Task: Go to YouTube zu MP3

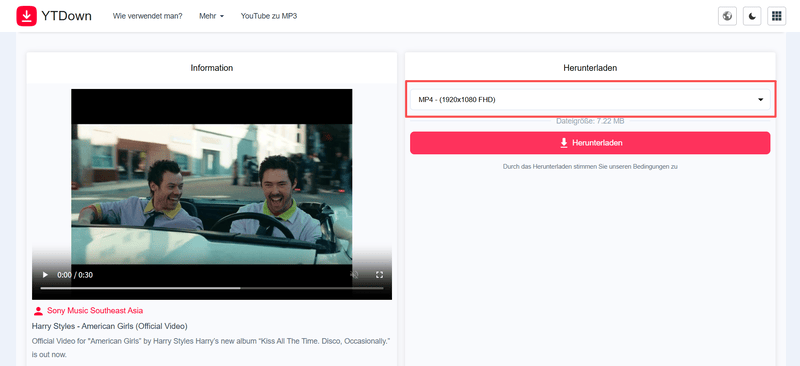Action: [269, 16]
